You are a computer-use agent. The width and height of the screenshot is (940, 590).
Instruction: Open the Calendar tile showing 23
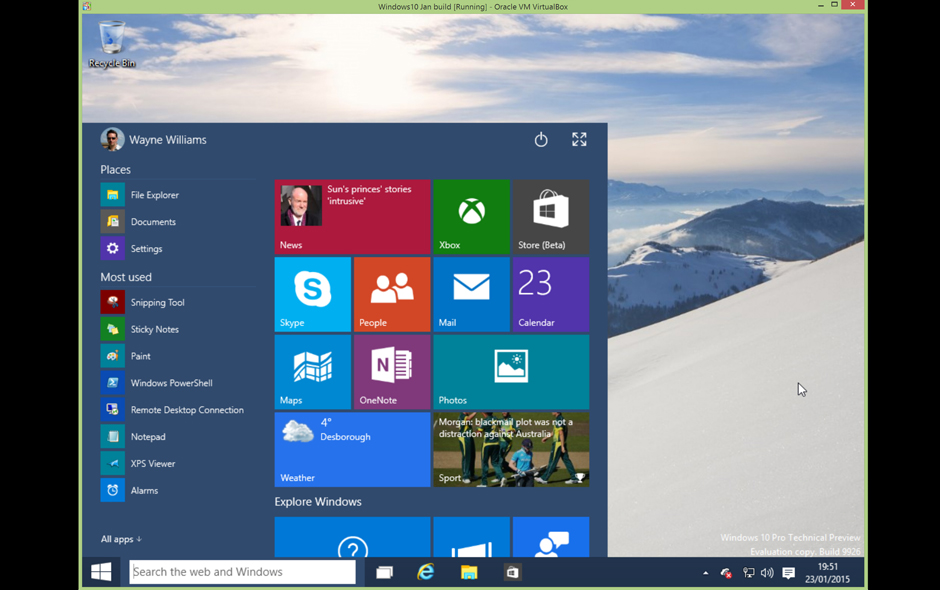tap(550, 294)
